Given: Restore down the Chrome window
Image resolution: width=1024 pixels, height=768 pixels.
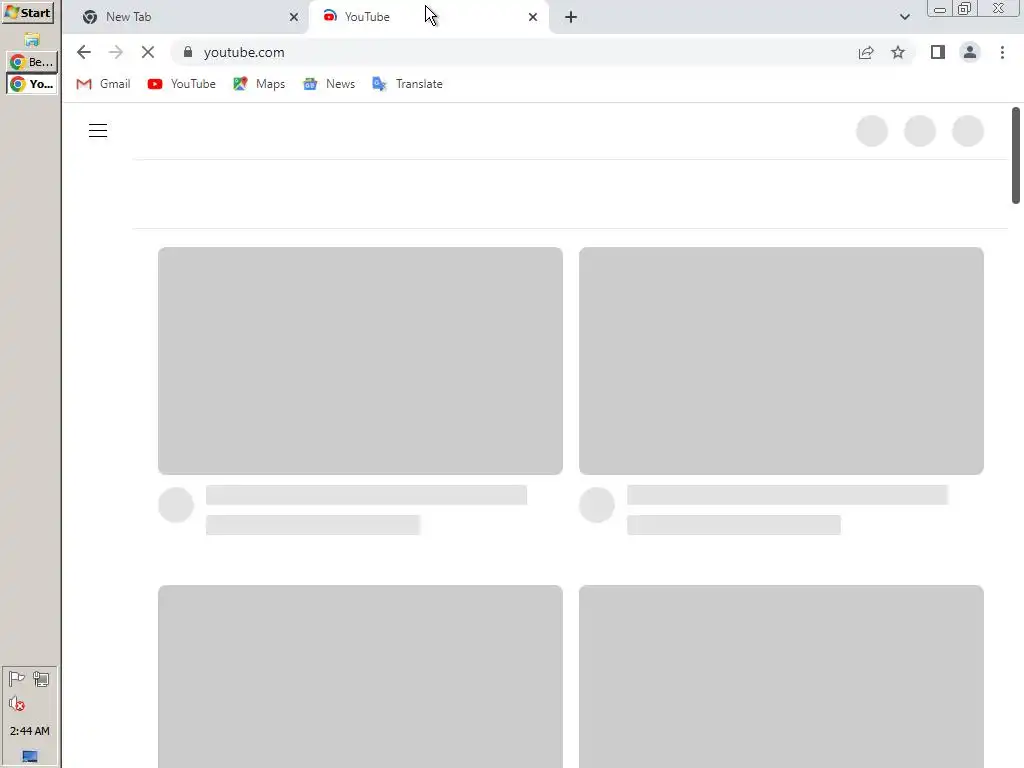Looking at the screenshot, I should click(x=964, y=9).
